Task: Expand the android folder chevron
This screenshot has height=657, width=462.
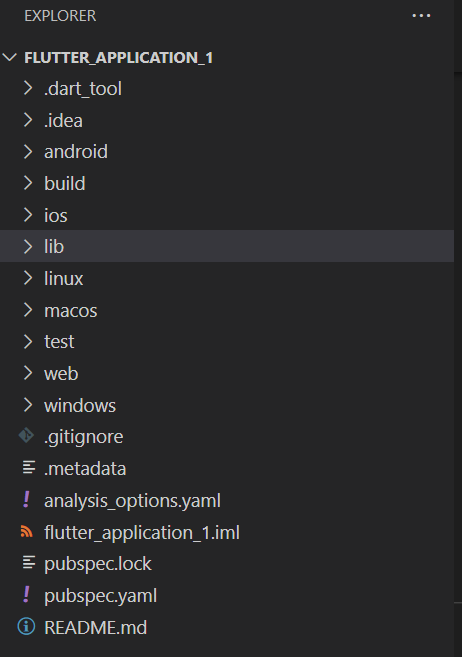Action: coord(28,152)
